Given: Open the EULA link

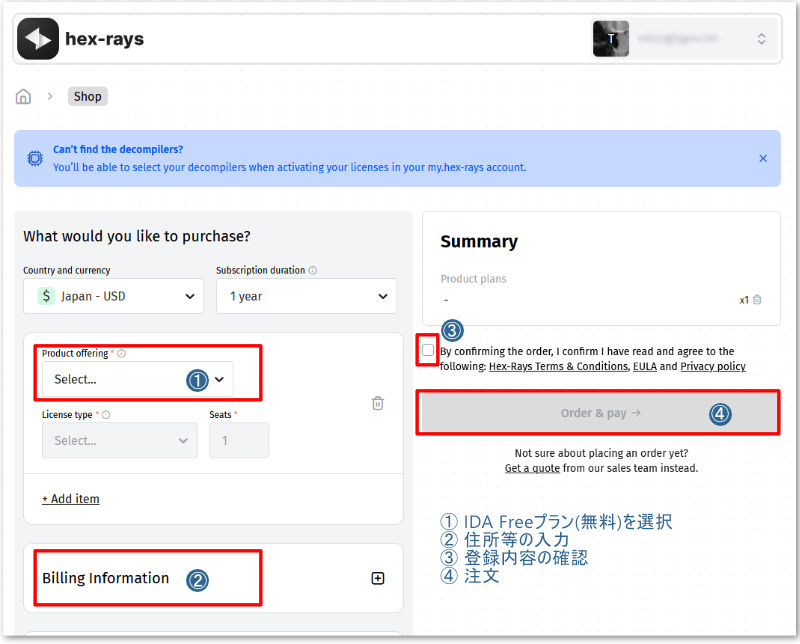Looking at the screenshot, I should click(645, 366).
